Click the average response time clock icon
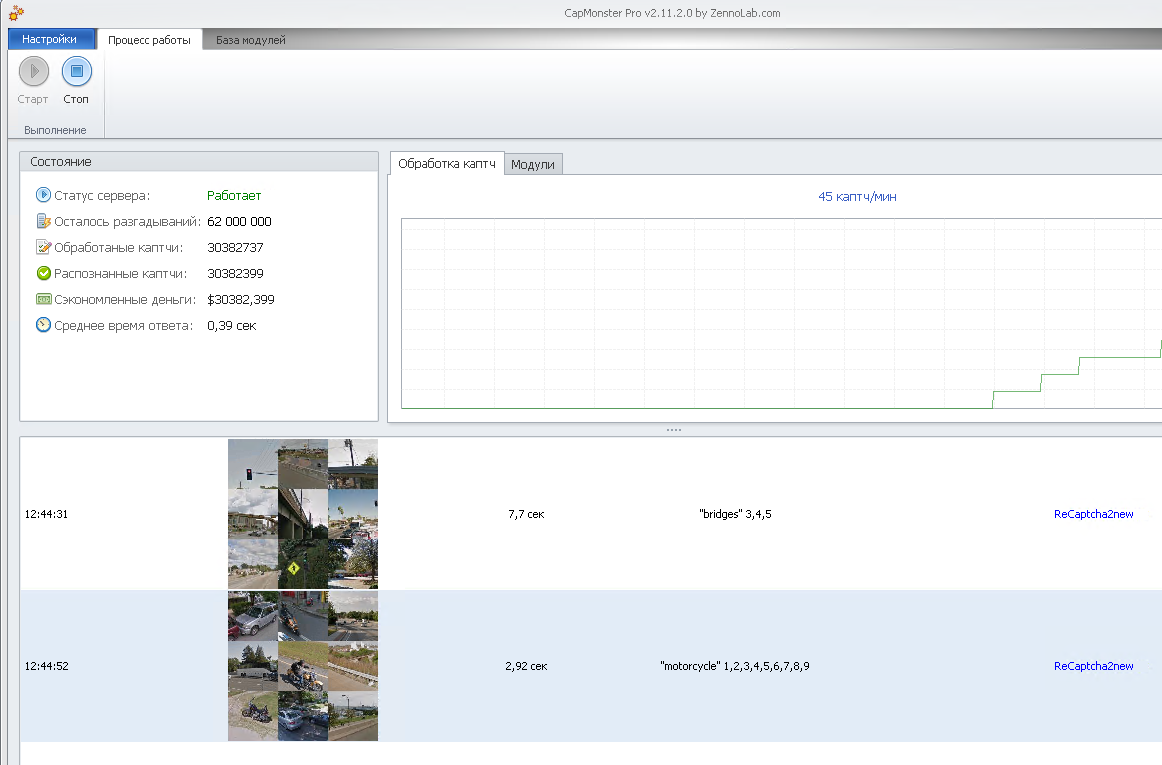This screenshot has width=1162, height=765. pyautogui.click(x=43, y=325)
